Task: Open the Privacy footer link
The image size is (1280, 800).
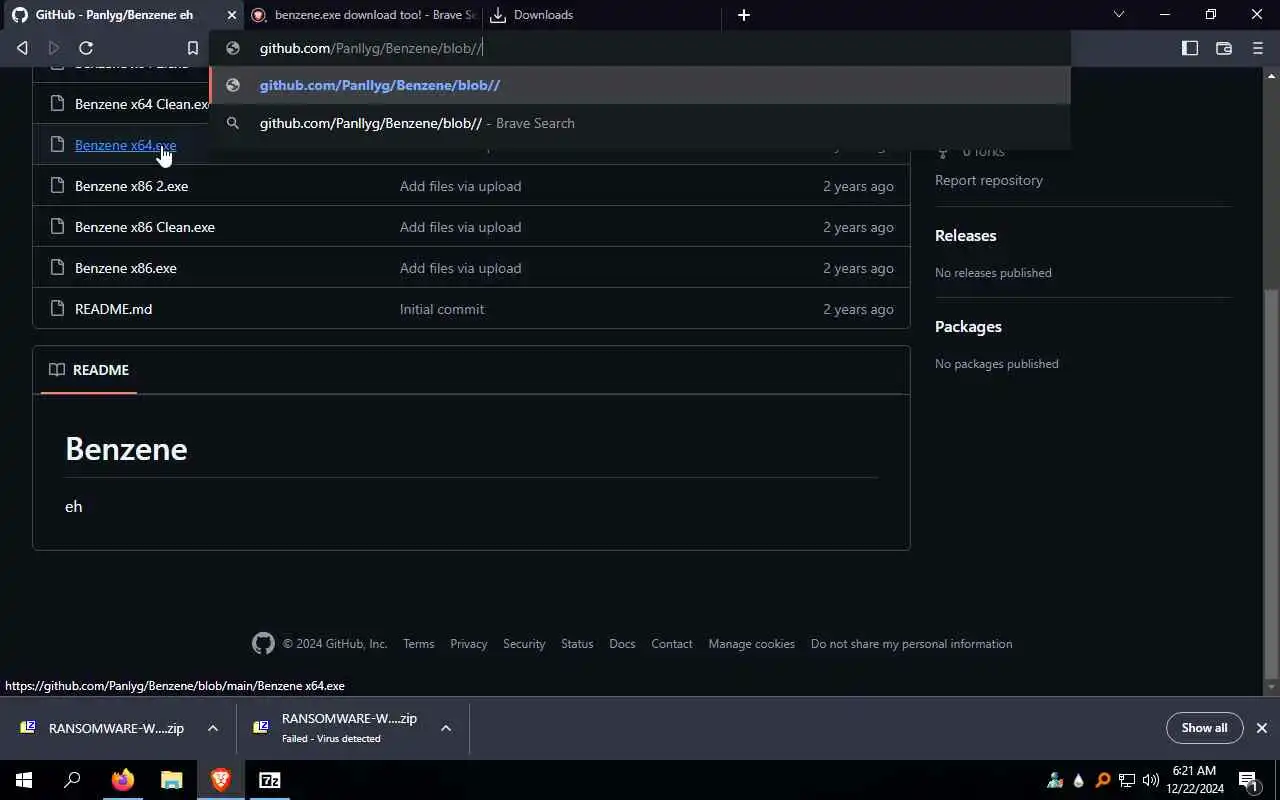Action: tap(468, 644)
